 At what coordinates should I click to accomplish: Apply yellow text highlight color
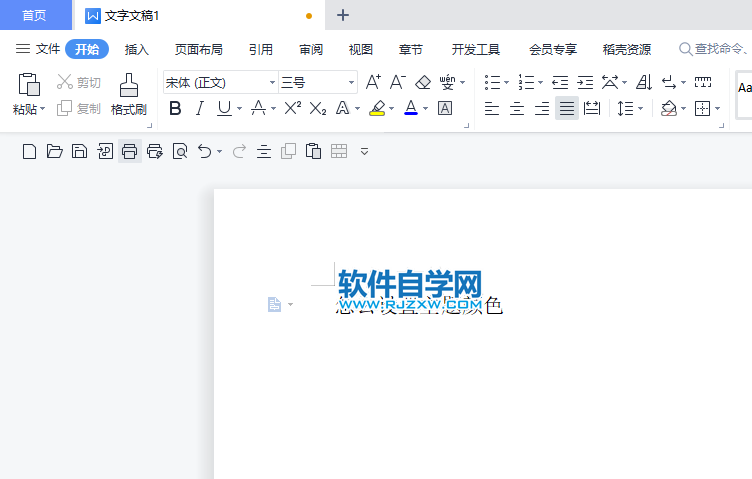pos(377,108)
